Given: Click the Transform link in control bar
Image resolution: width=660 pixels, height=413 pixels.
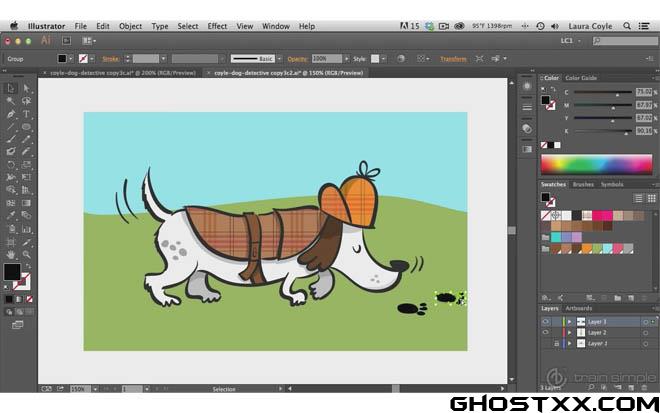Looking at the screenshot, I should click(x=453, y=59).
